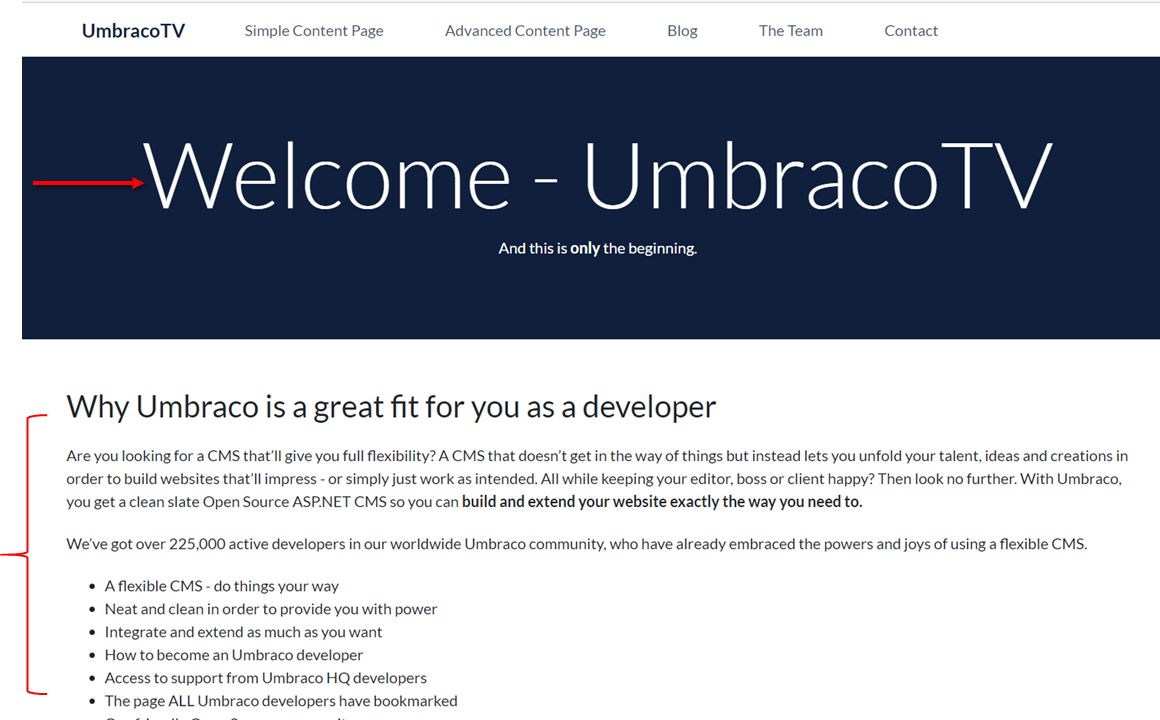
Task: Click bullet 'Neat and clean in order to provide'
Action: (x=271, y=609)
